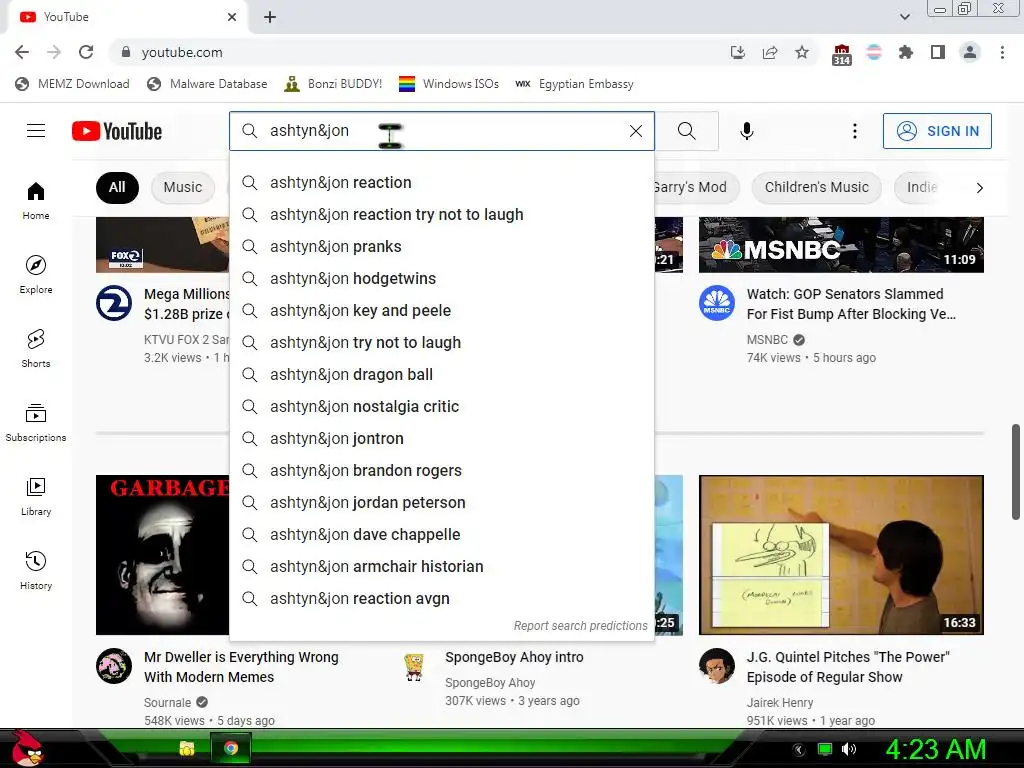Choose suggestion 'ashtyn&jon reaction'
Screen dimensions: 1024x768
click(x=442, y=182)
